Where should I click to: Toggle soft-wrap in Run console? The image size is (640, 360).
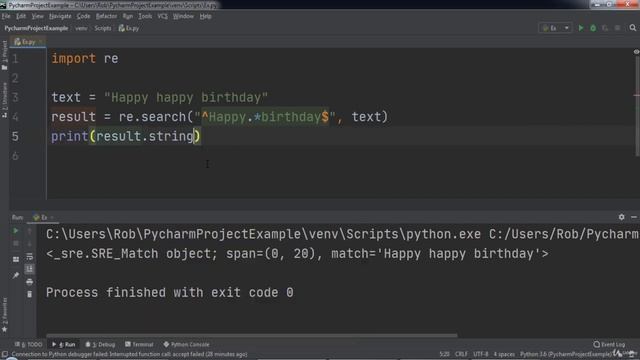(29, 257)
